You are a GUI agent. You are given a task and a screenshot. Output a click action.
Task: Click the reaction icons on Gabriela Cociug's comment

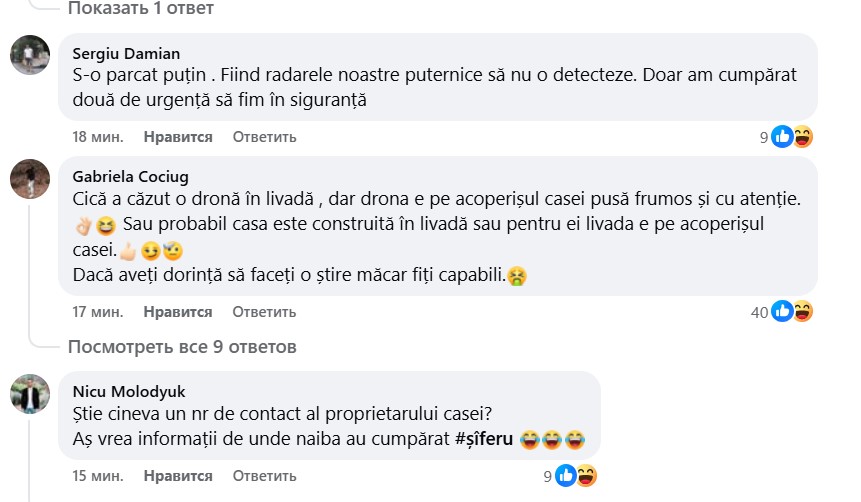(791, 312)
